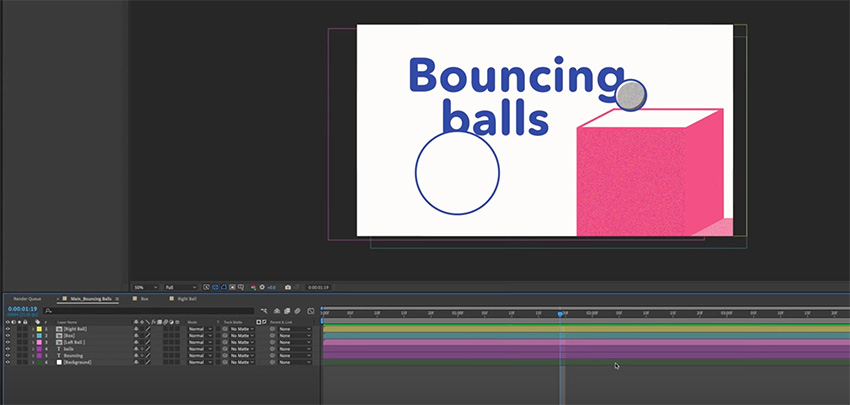Image resolution: width=850 pixels, height=405 pixels.
Task: Click the current time 0:00:01:19 in timeline
Action: tap(22, 309)
